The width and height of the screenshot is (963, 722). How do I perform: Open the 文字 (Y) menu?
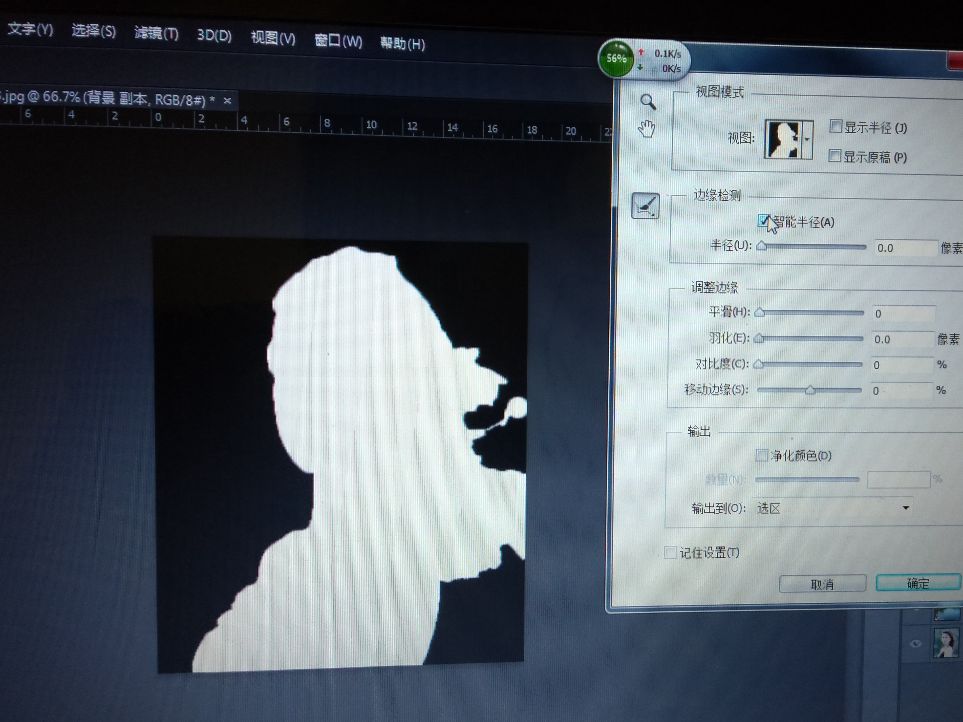pyautogui.click(x=29, y=29)
